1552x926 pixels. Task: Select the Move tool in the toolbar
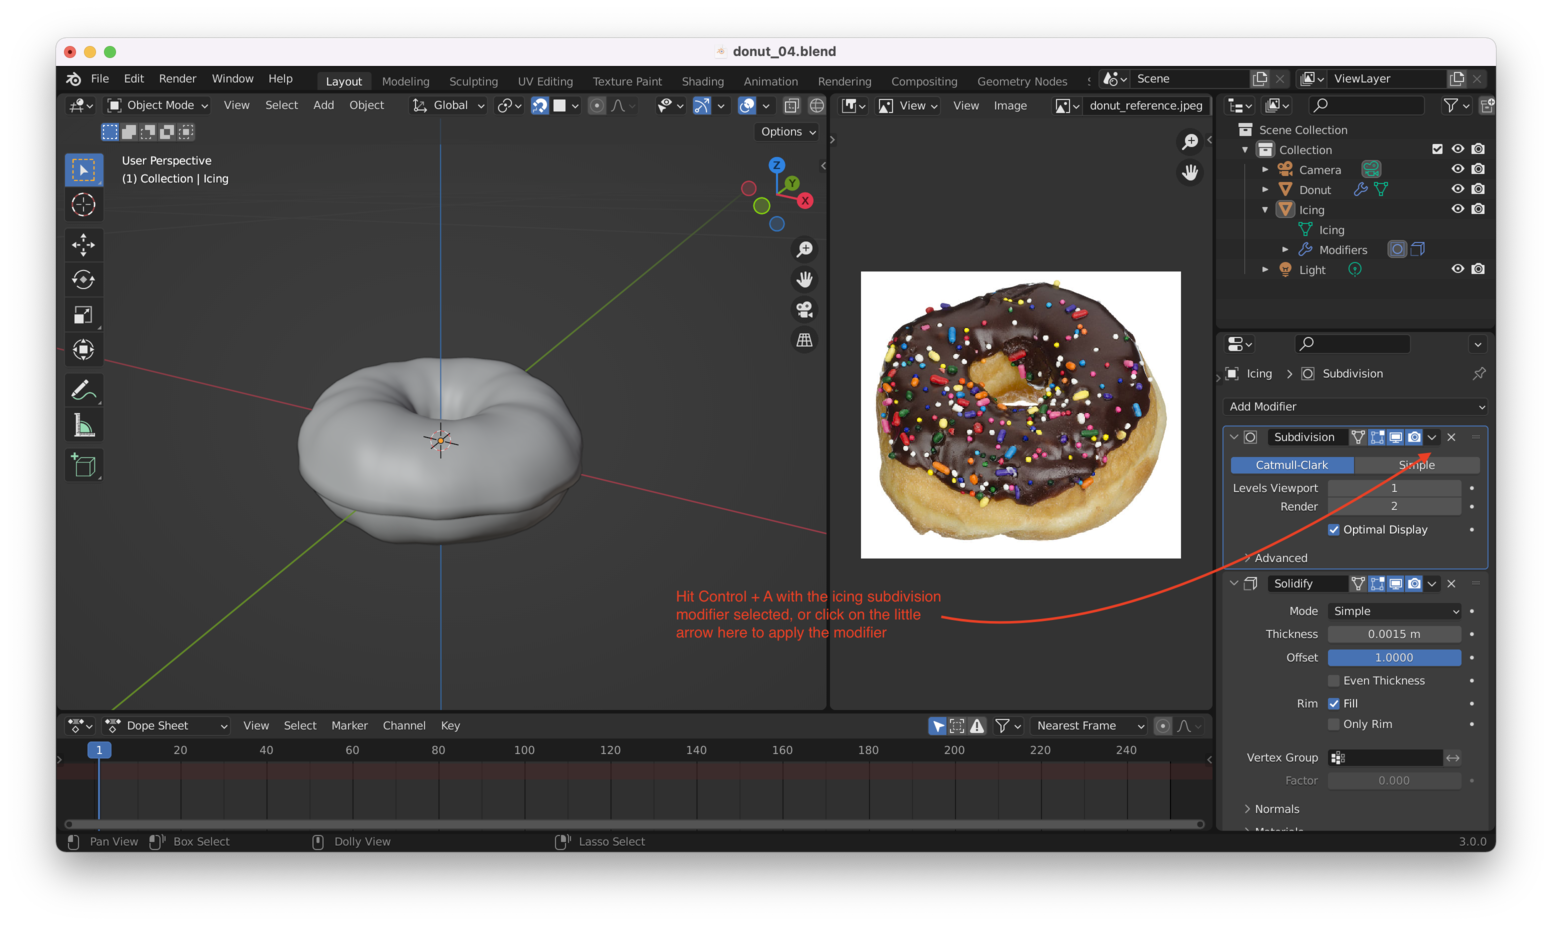pos(84,244)
